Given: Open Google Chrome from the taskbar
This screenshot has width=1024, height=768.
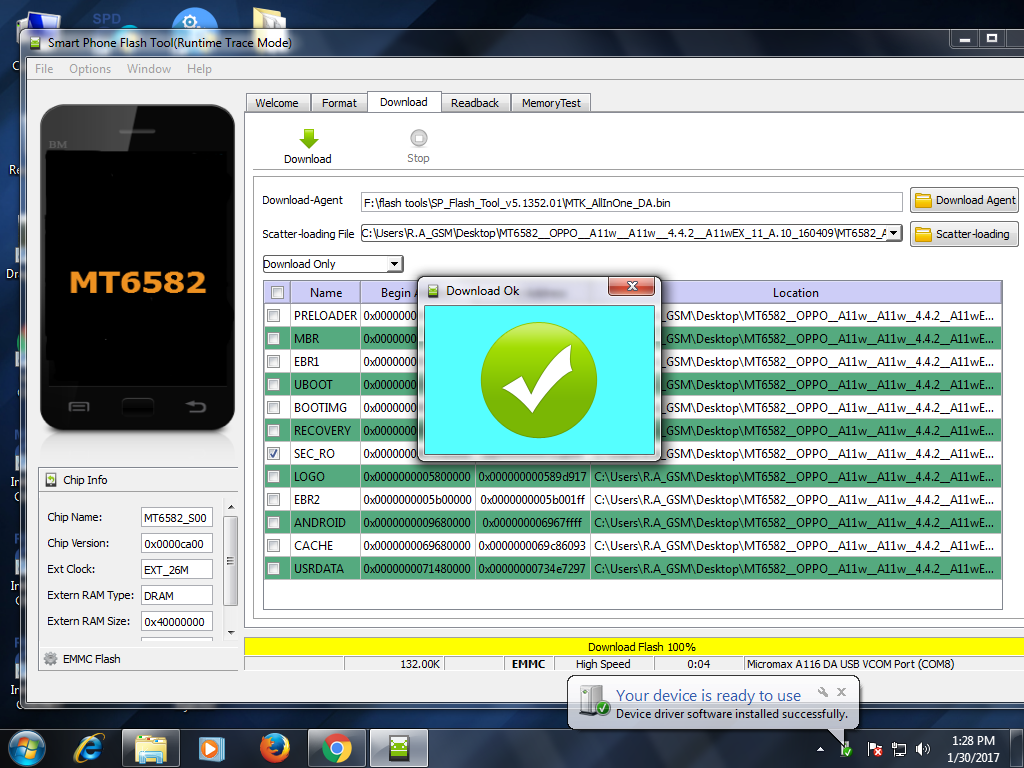Looking at the screenshot, I should pos(336,747).
